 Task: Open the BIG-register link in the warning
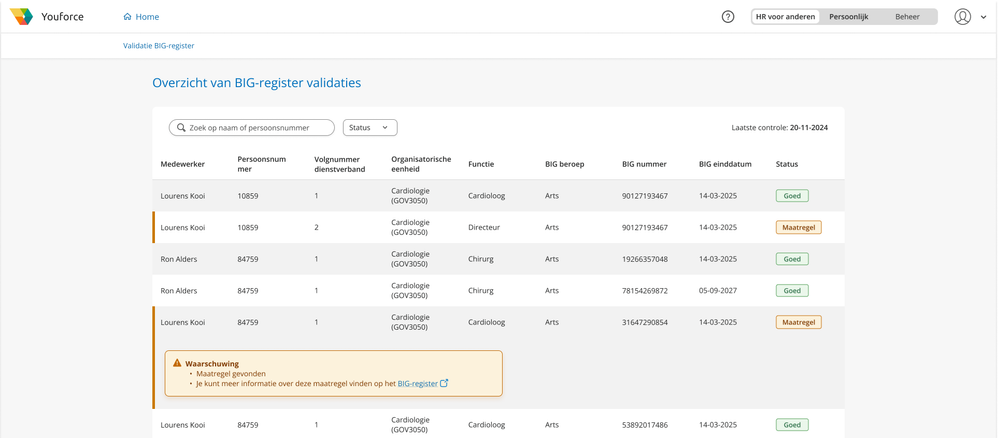click(x=417, y=383)
